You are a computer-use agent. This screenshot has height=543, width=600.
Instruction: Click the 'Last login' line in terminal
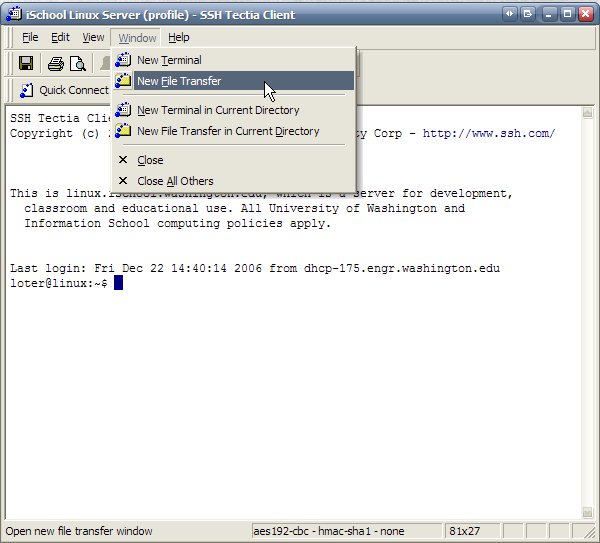pos(255,268)
